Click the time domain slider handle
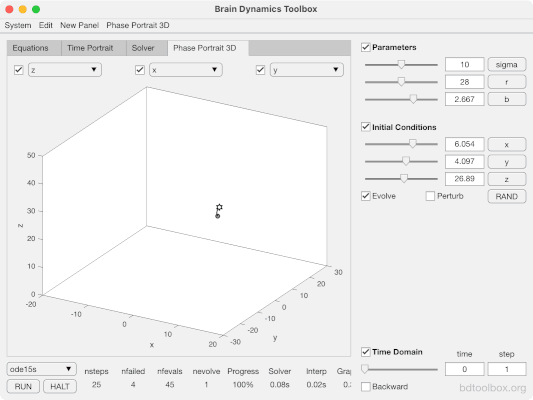 (x=365, y=369)
